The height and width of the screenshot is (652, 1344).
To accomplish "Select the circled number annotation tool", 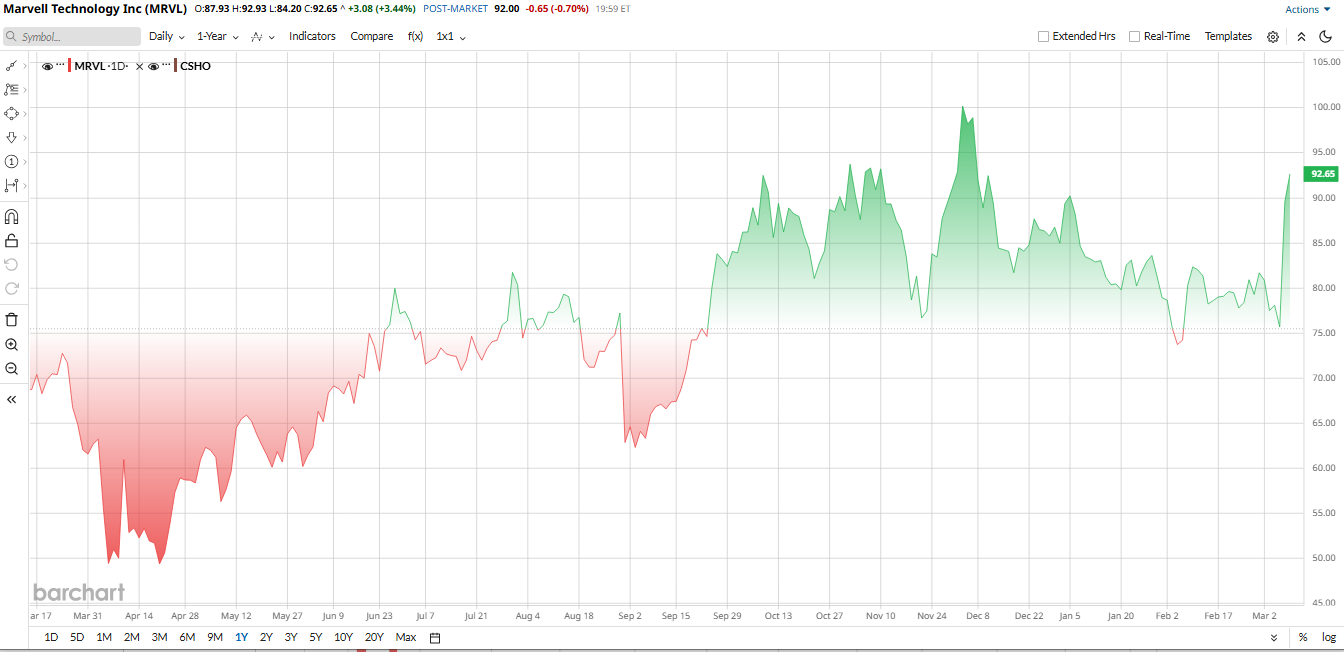I will coord(11,161).
